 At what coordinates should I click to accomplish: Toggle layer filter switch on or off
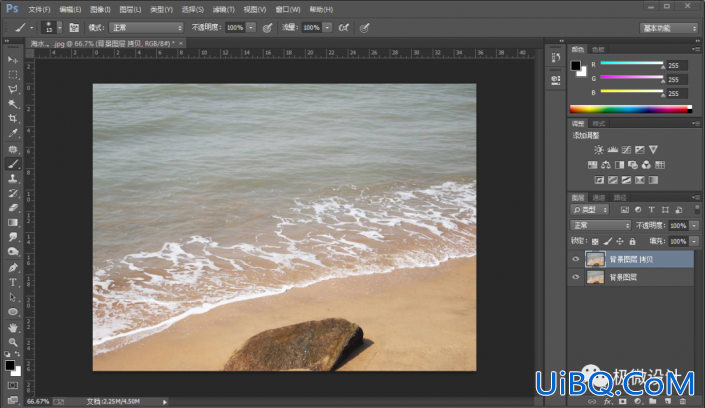(697, 210)
